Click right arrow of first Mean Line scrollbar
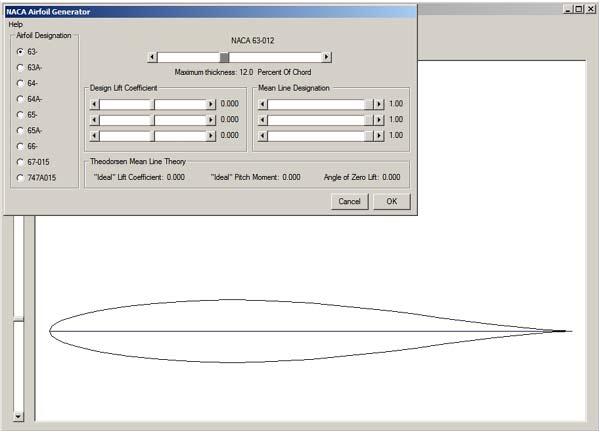 pyautogui.click(x=379, y=104)
